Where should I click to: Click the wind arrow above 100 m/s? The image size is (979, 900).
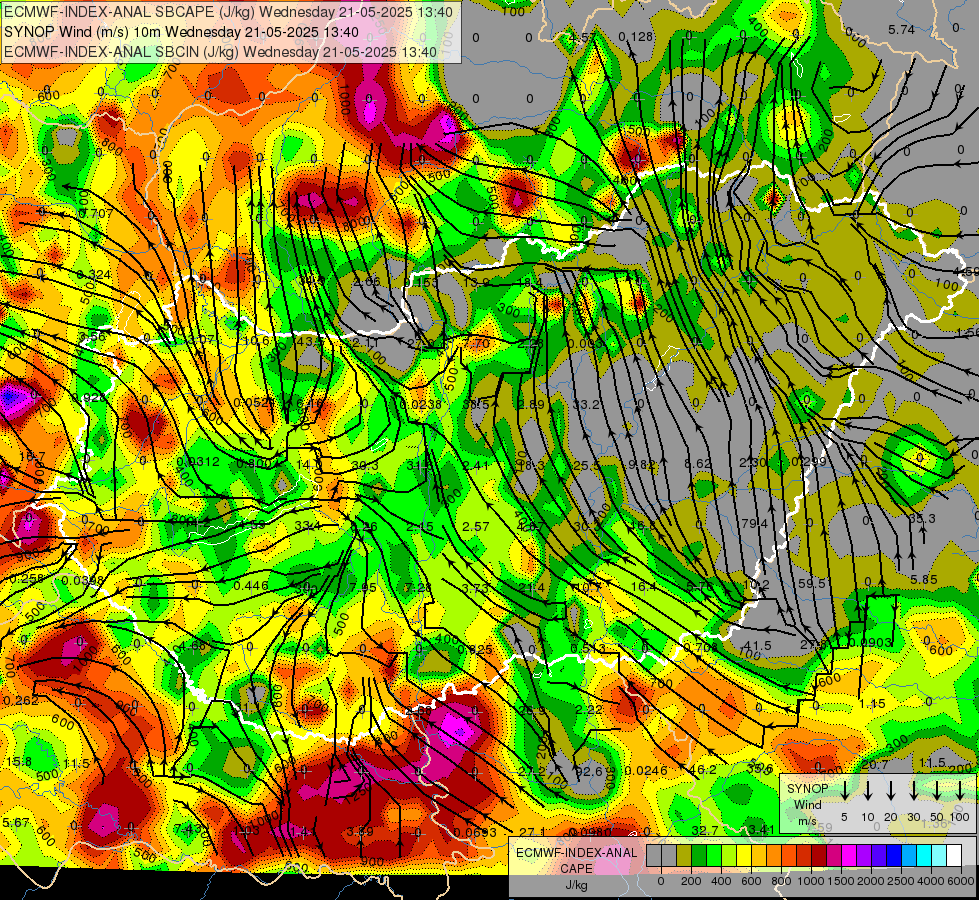960,791
